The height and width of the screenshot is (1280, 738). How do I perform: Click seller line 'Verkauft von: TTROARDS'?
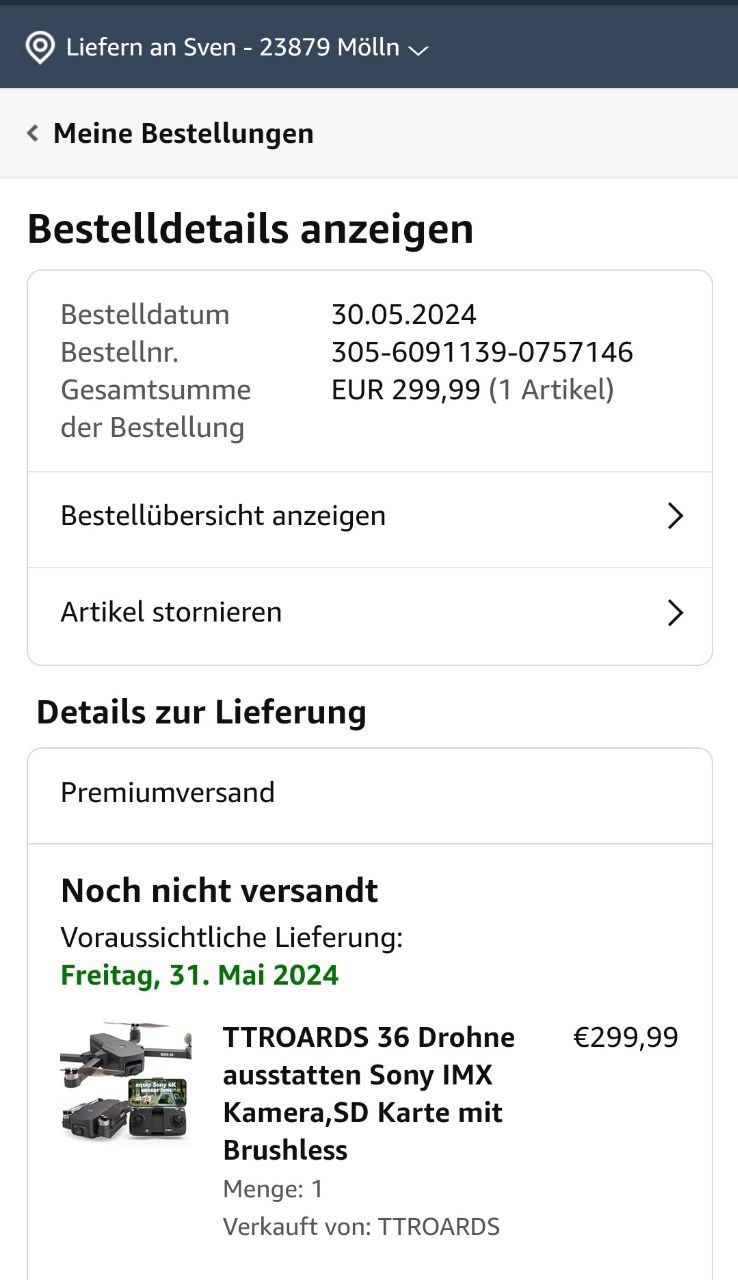[361, 1226]
